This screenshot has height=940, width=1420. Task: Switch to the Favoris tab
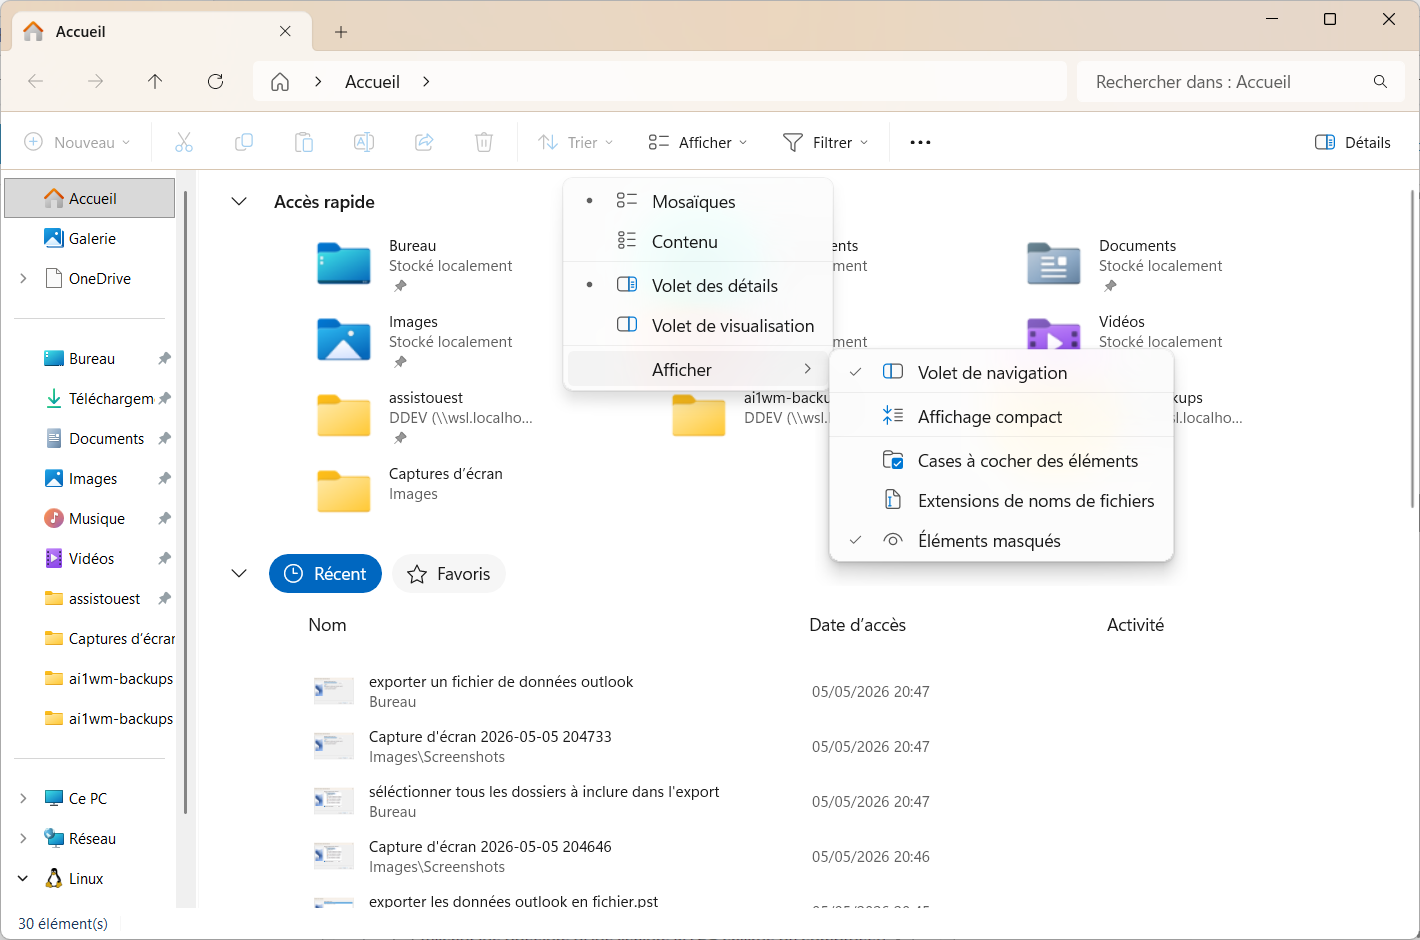point(449,573)
